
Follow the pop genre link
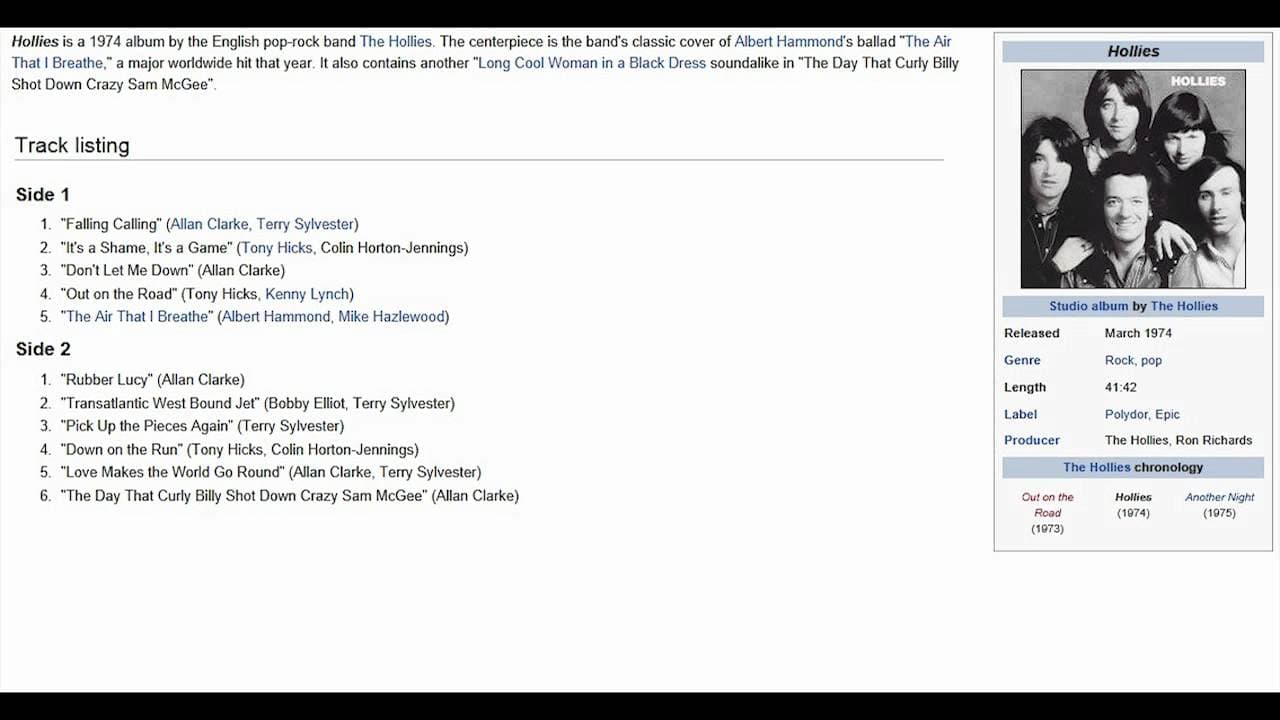[x=1151, y=360]
